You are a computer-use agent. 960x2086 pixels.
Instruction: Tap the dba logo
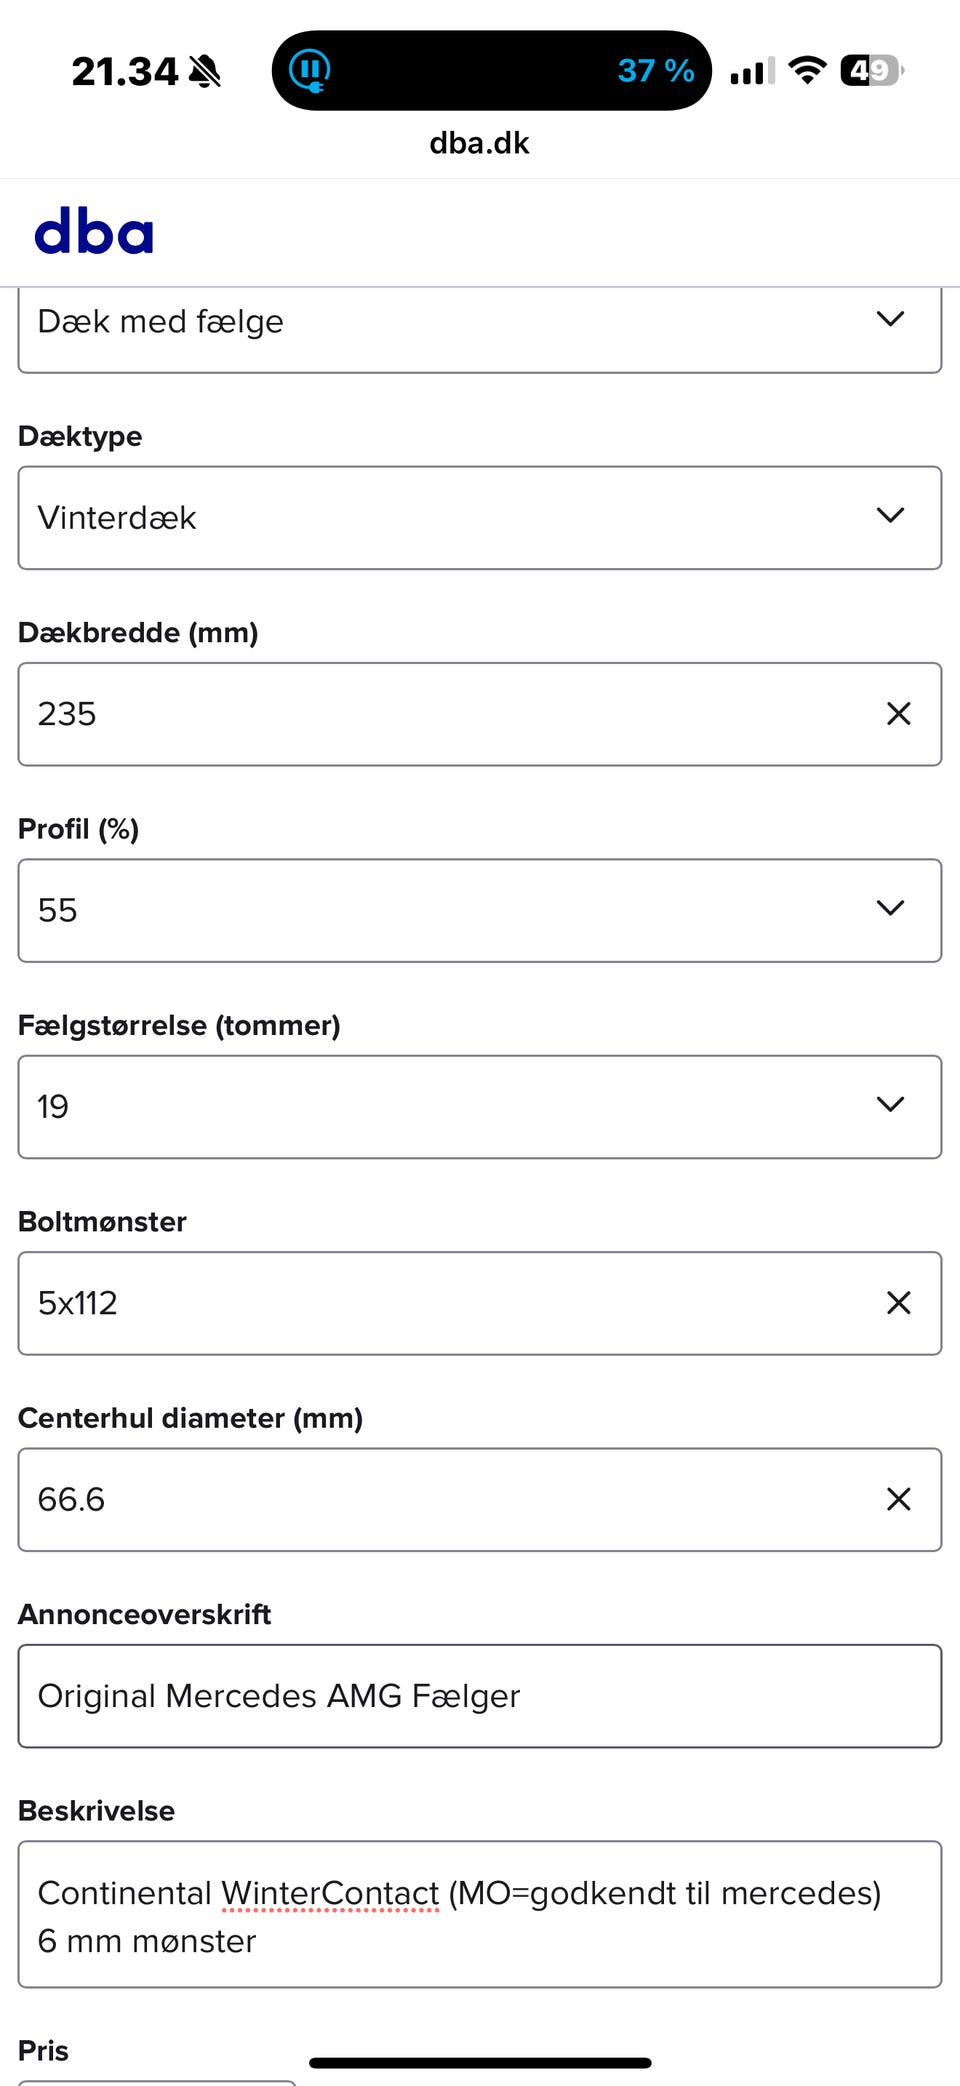tap(94, 232)
